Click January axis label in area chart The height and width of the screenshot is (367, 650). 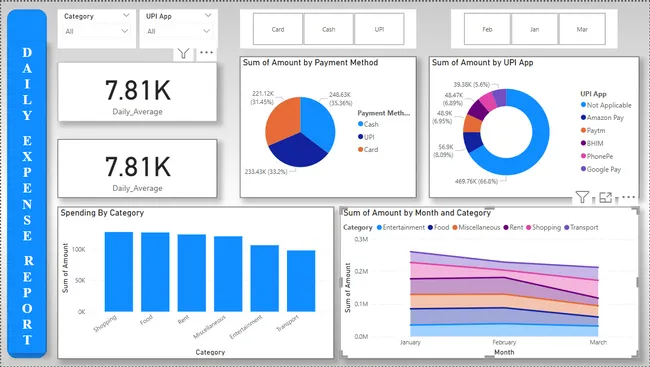[x=410, y=342]
